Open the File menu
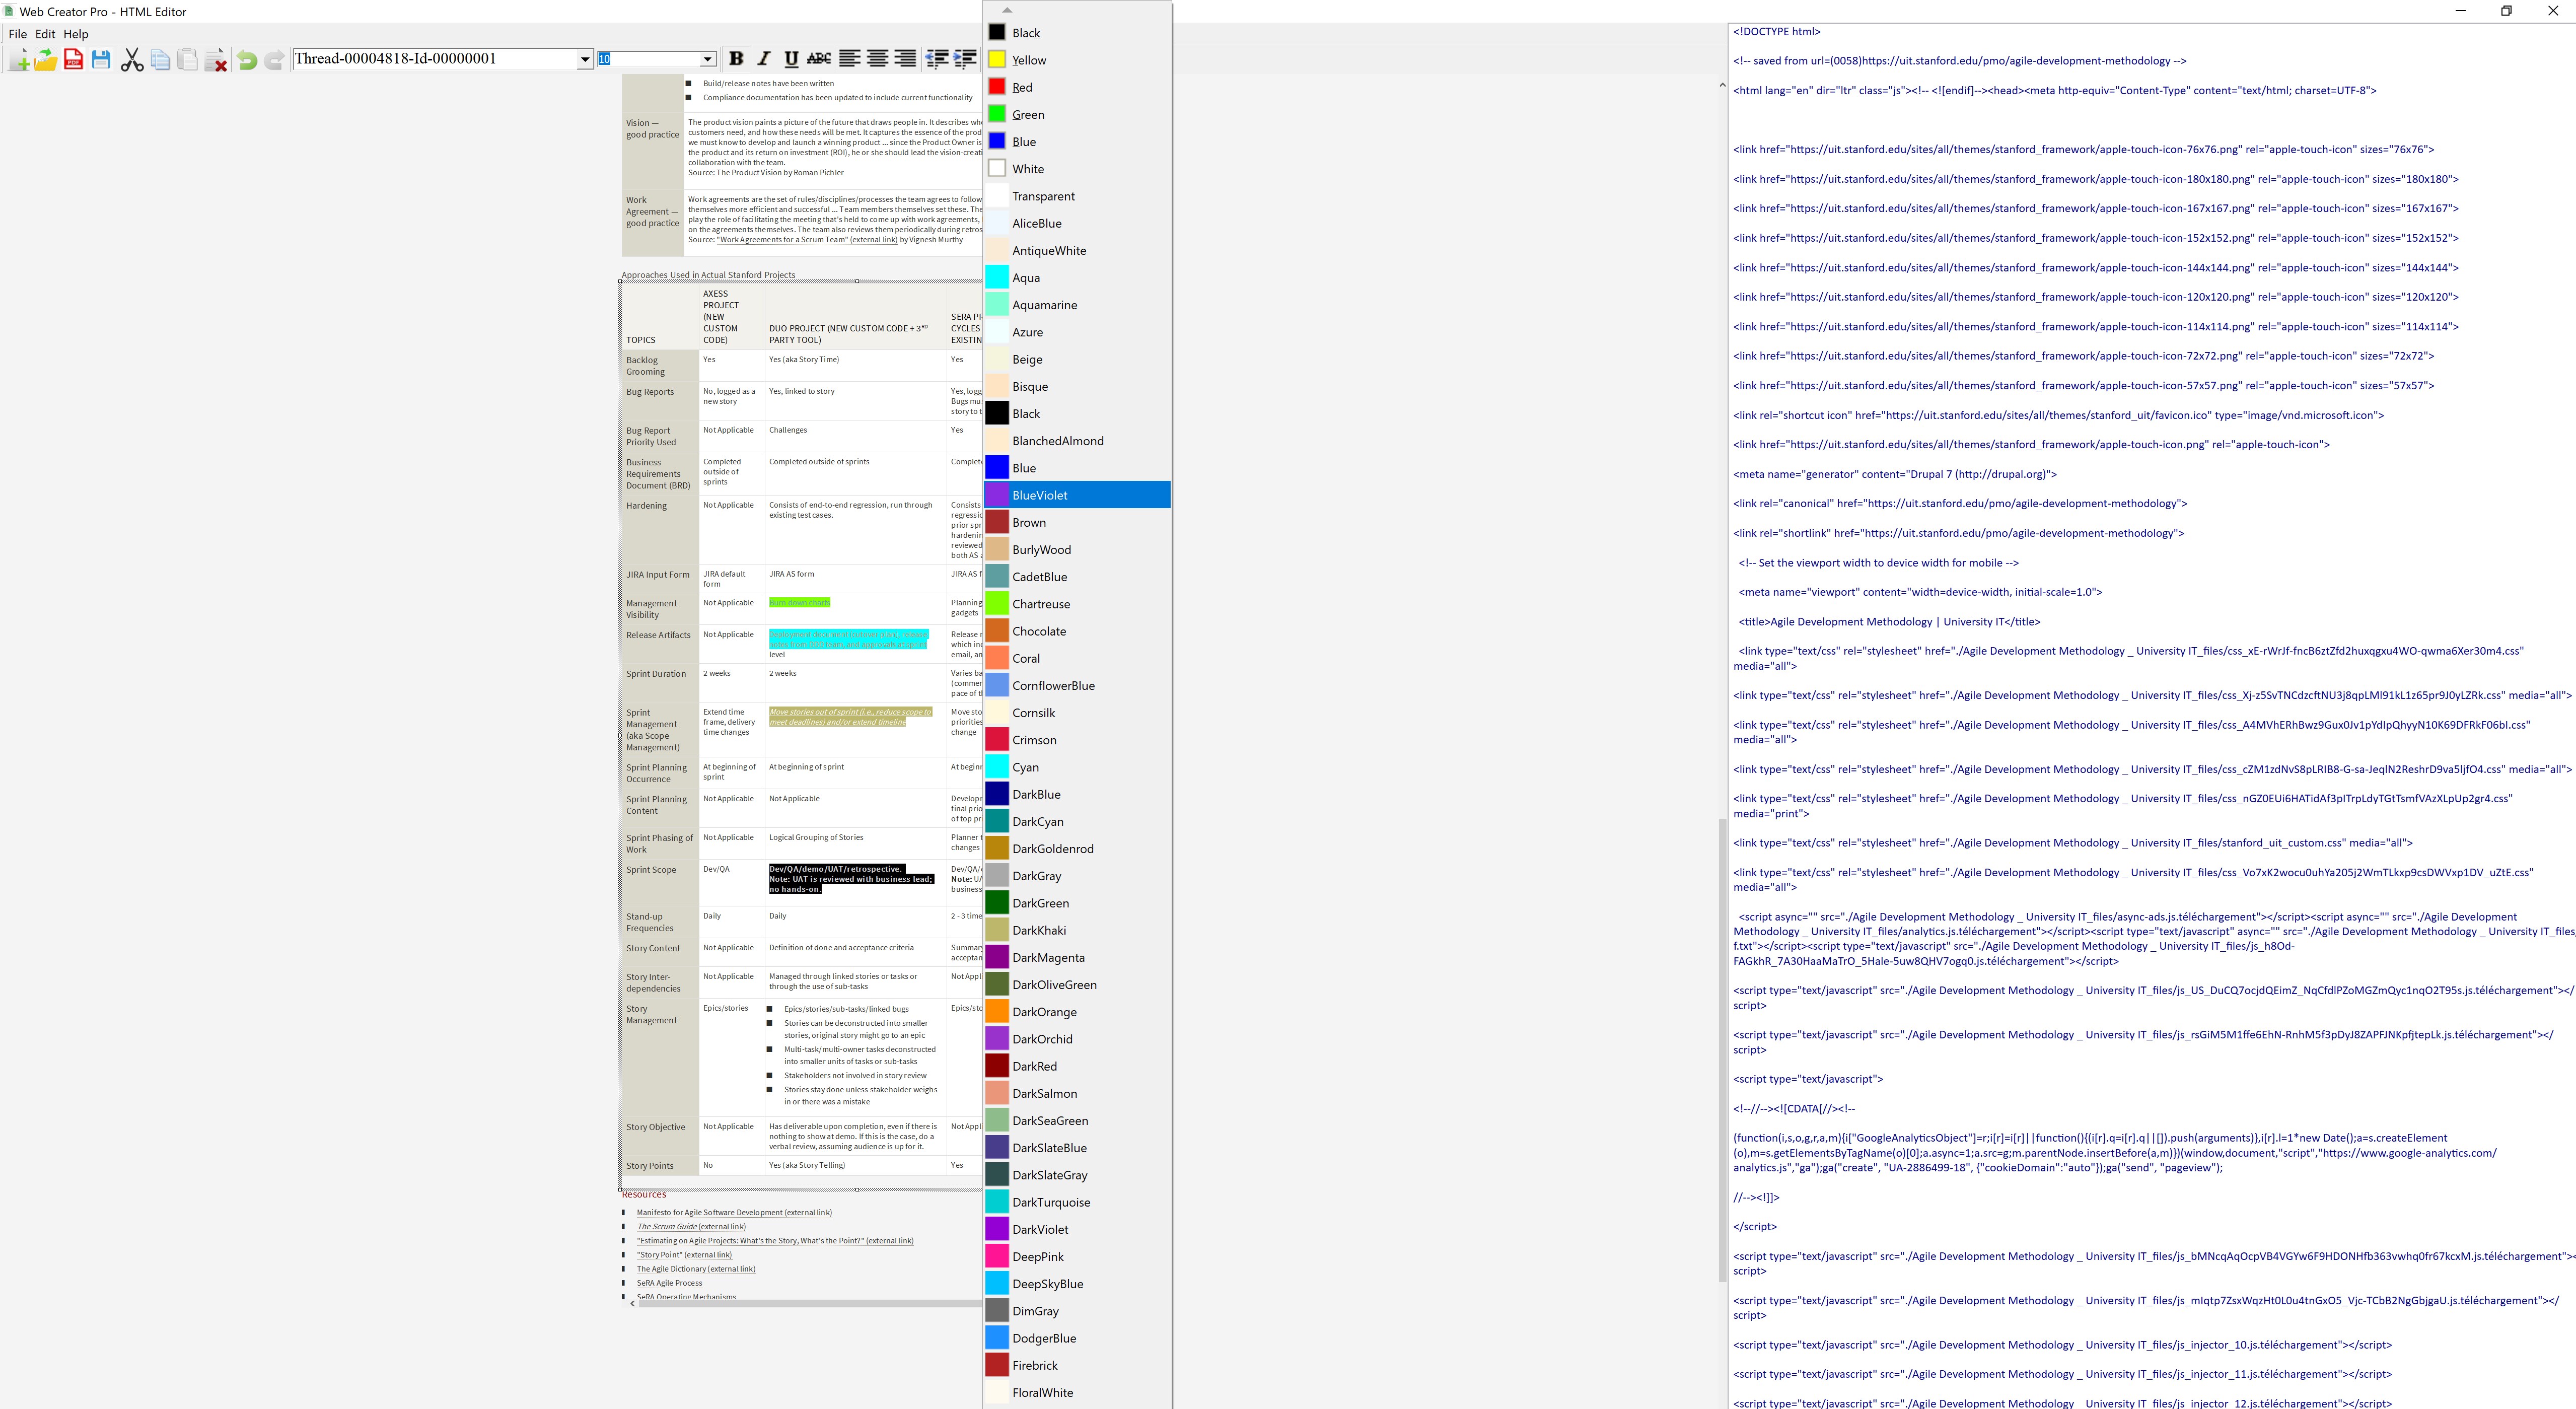 click(17, 34)
